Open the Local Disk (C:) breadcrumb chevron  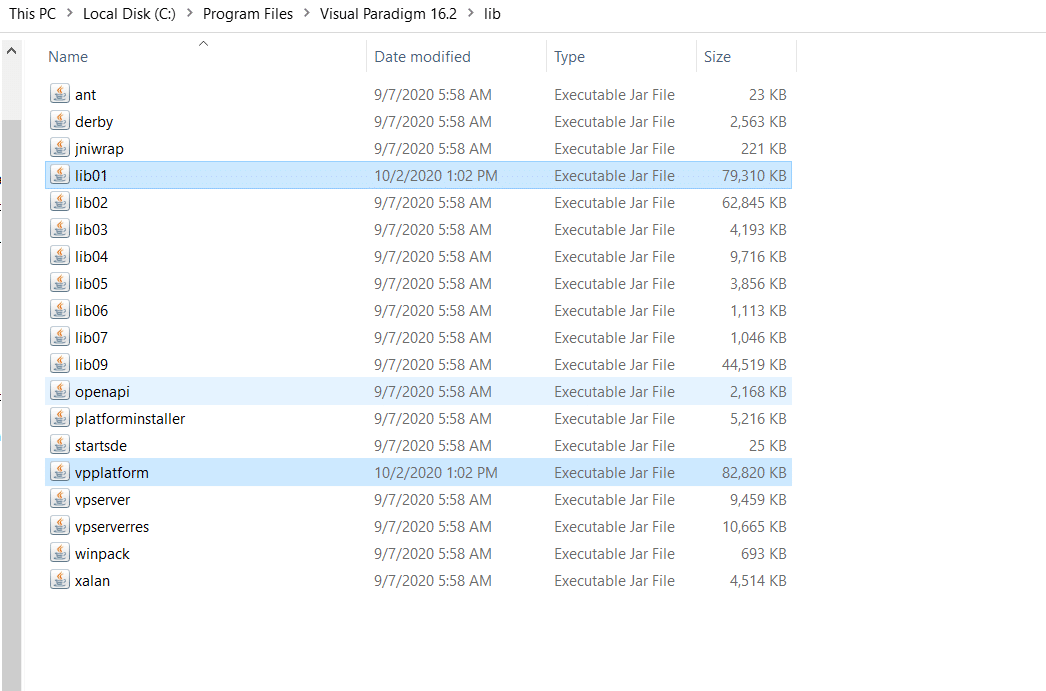189,13
